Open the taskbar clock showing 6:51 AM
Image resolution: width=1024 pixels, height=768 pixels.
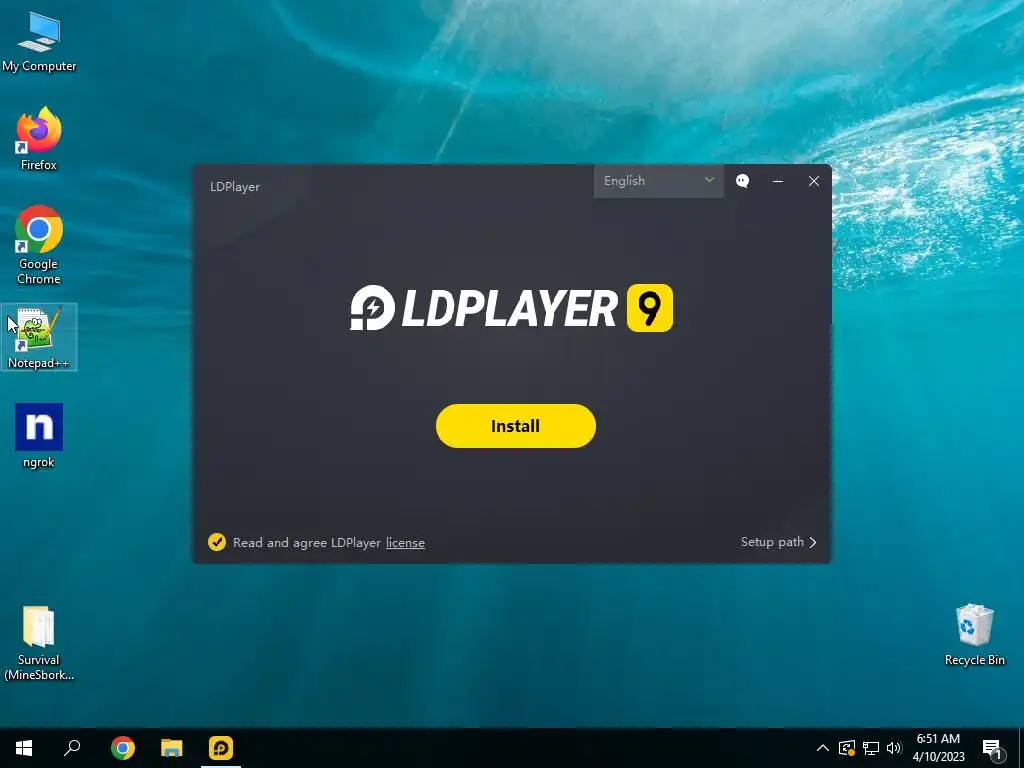pyautogui.click(x=938, y=748)
